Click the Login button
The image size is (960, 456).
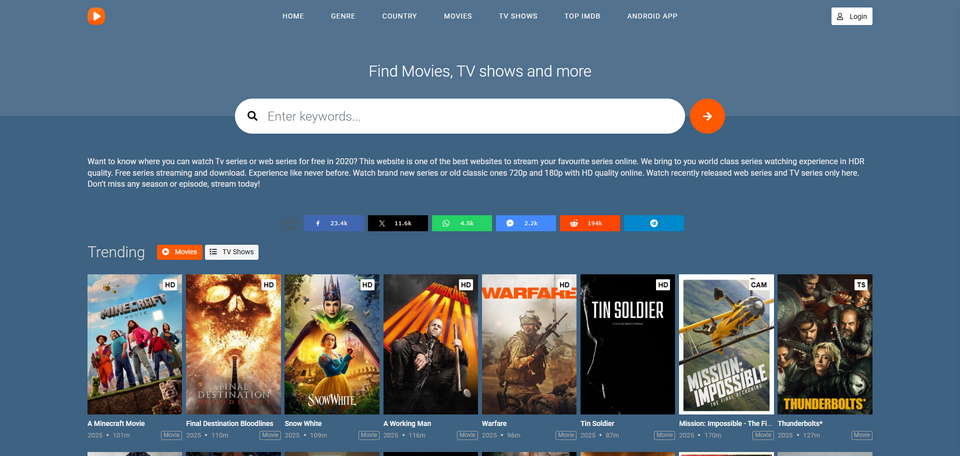(852, 17)
